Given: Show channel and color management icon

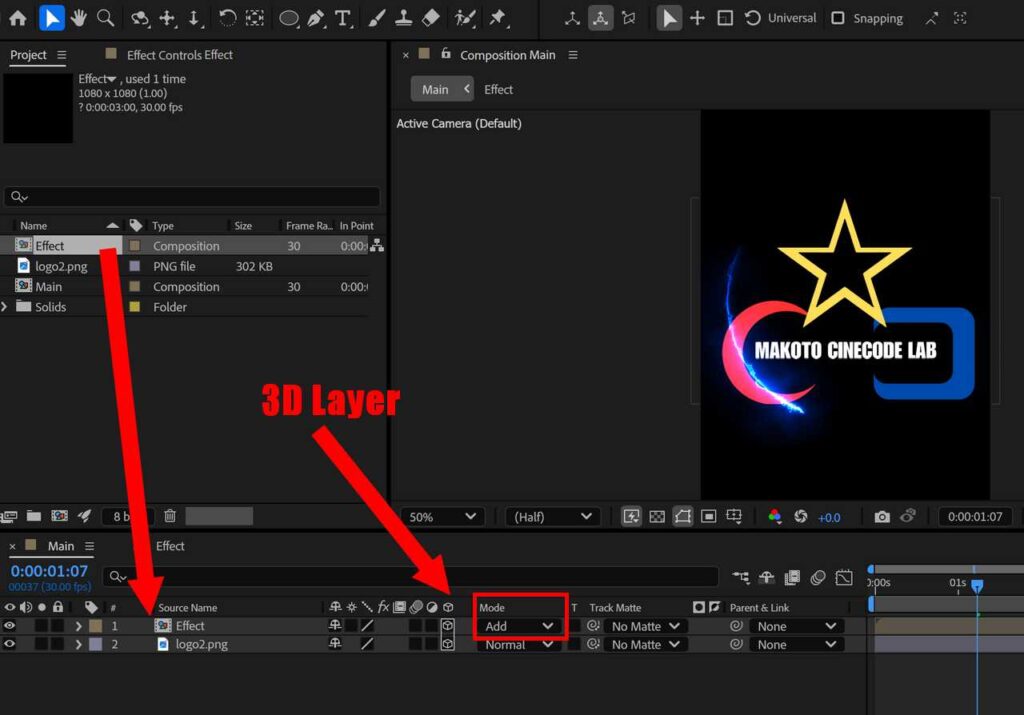Looking at the screenshot, I should point(775,516).
